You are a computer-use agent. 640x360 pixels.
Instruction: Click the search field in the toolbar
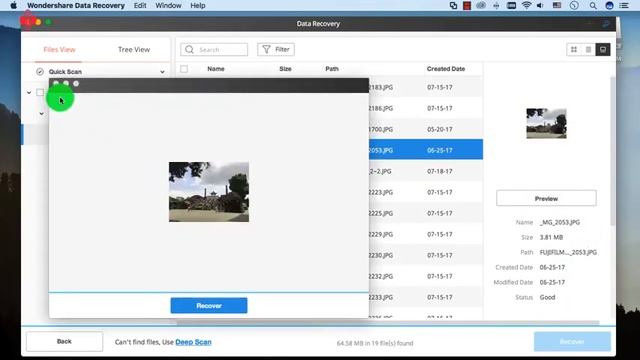(214, 49)
